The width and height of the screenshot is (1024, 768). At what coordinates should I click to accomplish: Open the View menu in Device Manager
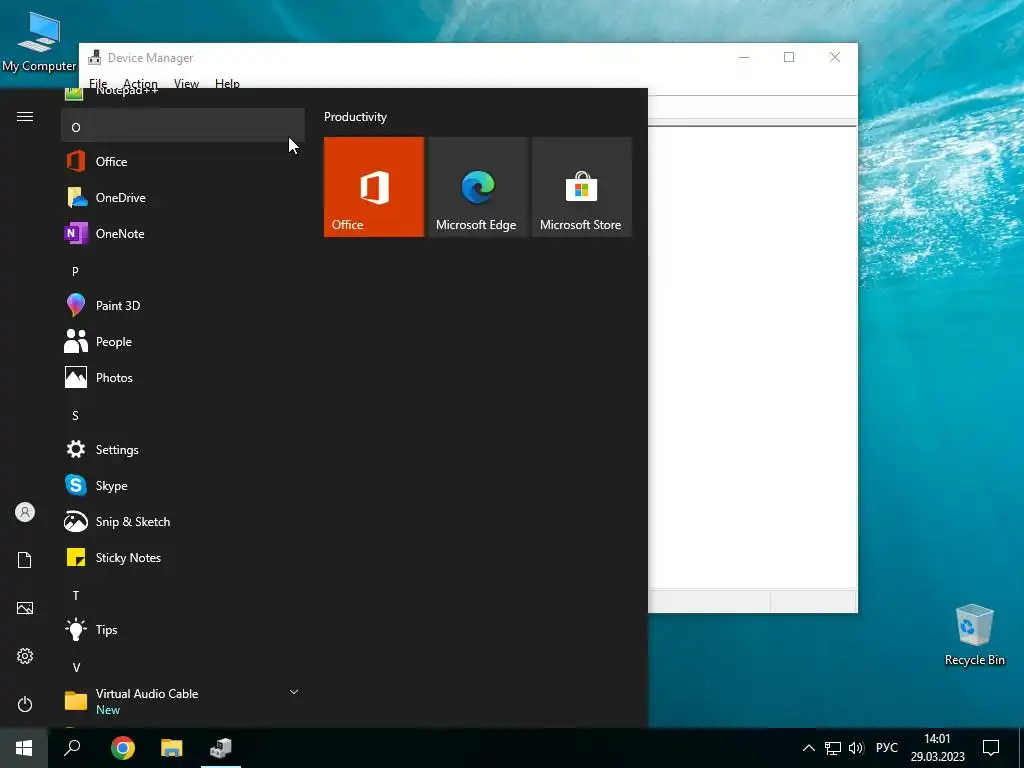(186, 83)
